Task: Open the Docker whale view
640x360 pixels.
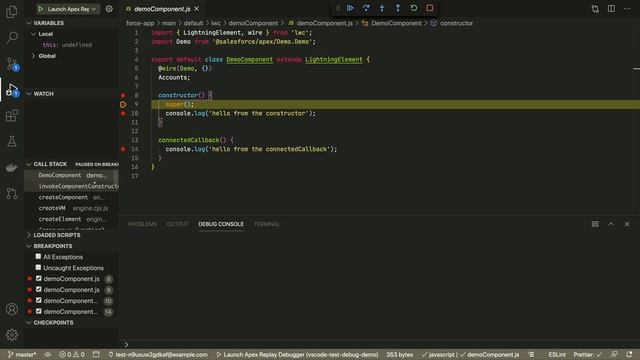Action: coord(12,167)
